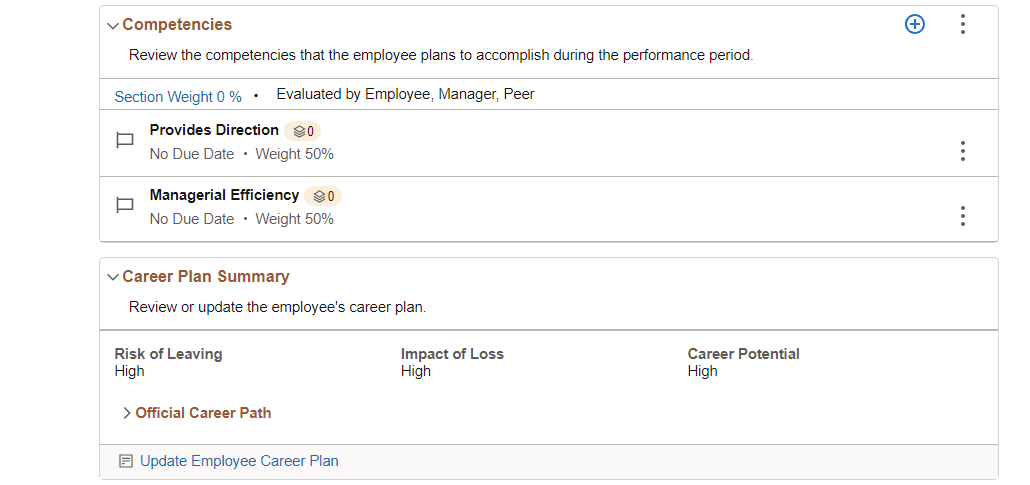Collapse the Career Plan Summary section

(x=112, y=277)
